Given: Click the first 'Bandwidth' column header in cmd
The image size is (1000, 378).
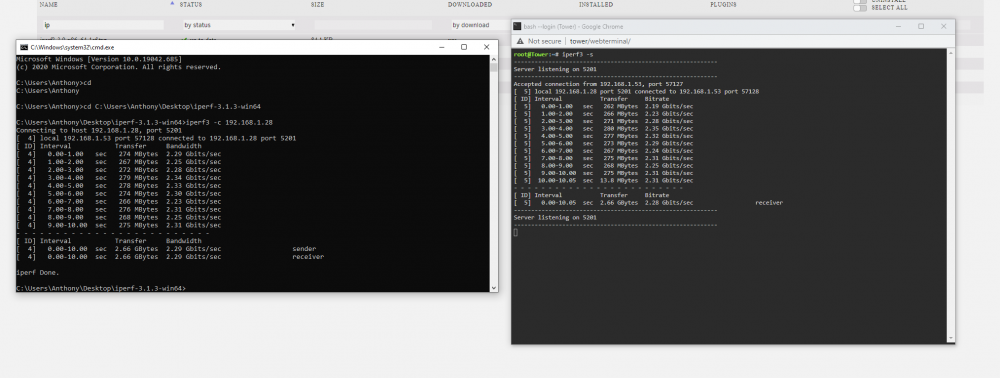Looking at the screenshot, I should tap(184, 146).
